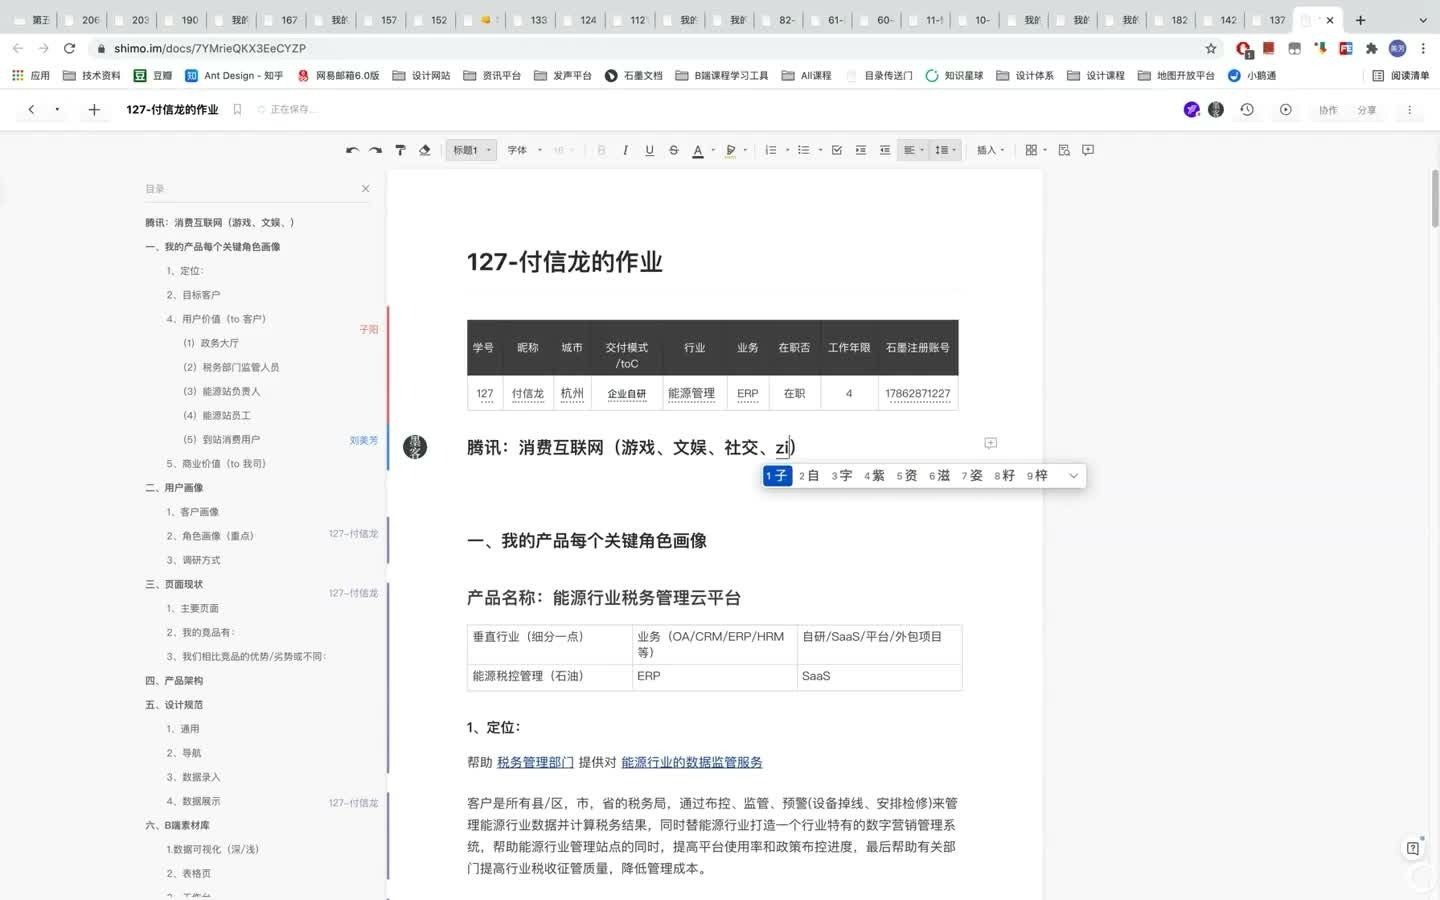View document edit history
Screen dimensions: 1440x900
pyautogui.click(x=1247, y=110)
